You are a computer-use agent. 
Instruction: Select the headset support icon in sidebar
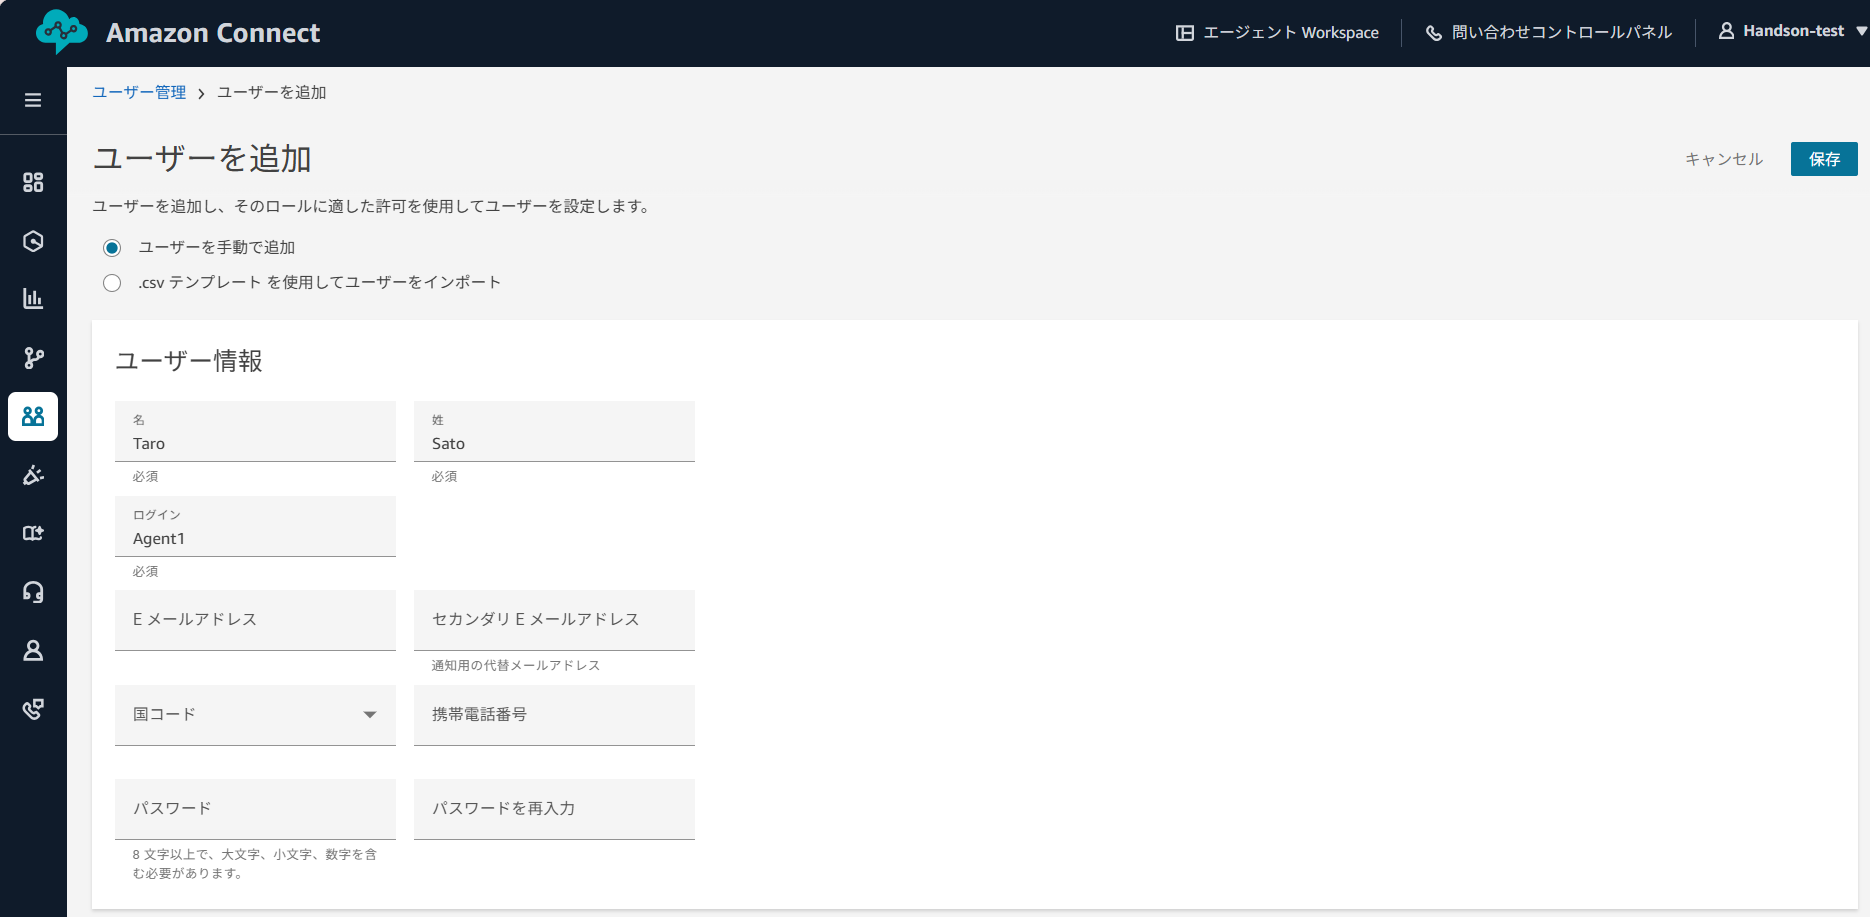coord(33,592)
